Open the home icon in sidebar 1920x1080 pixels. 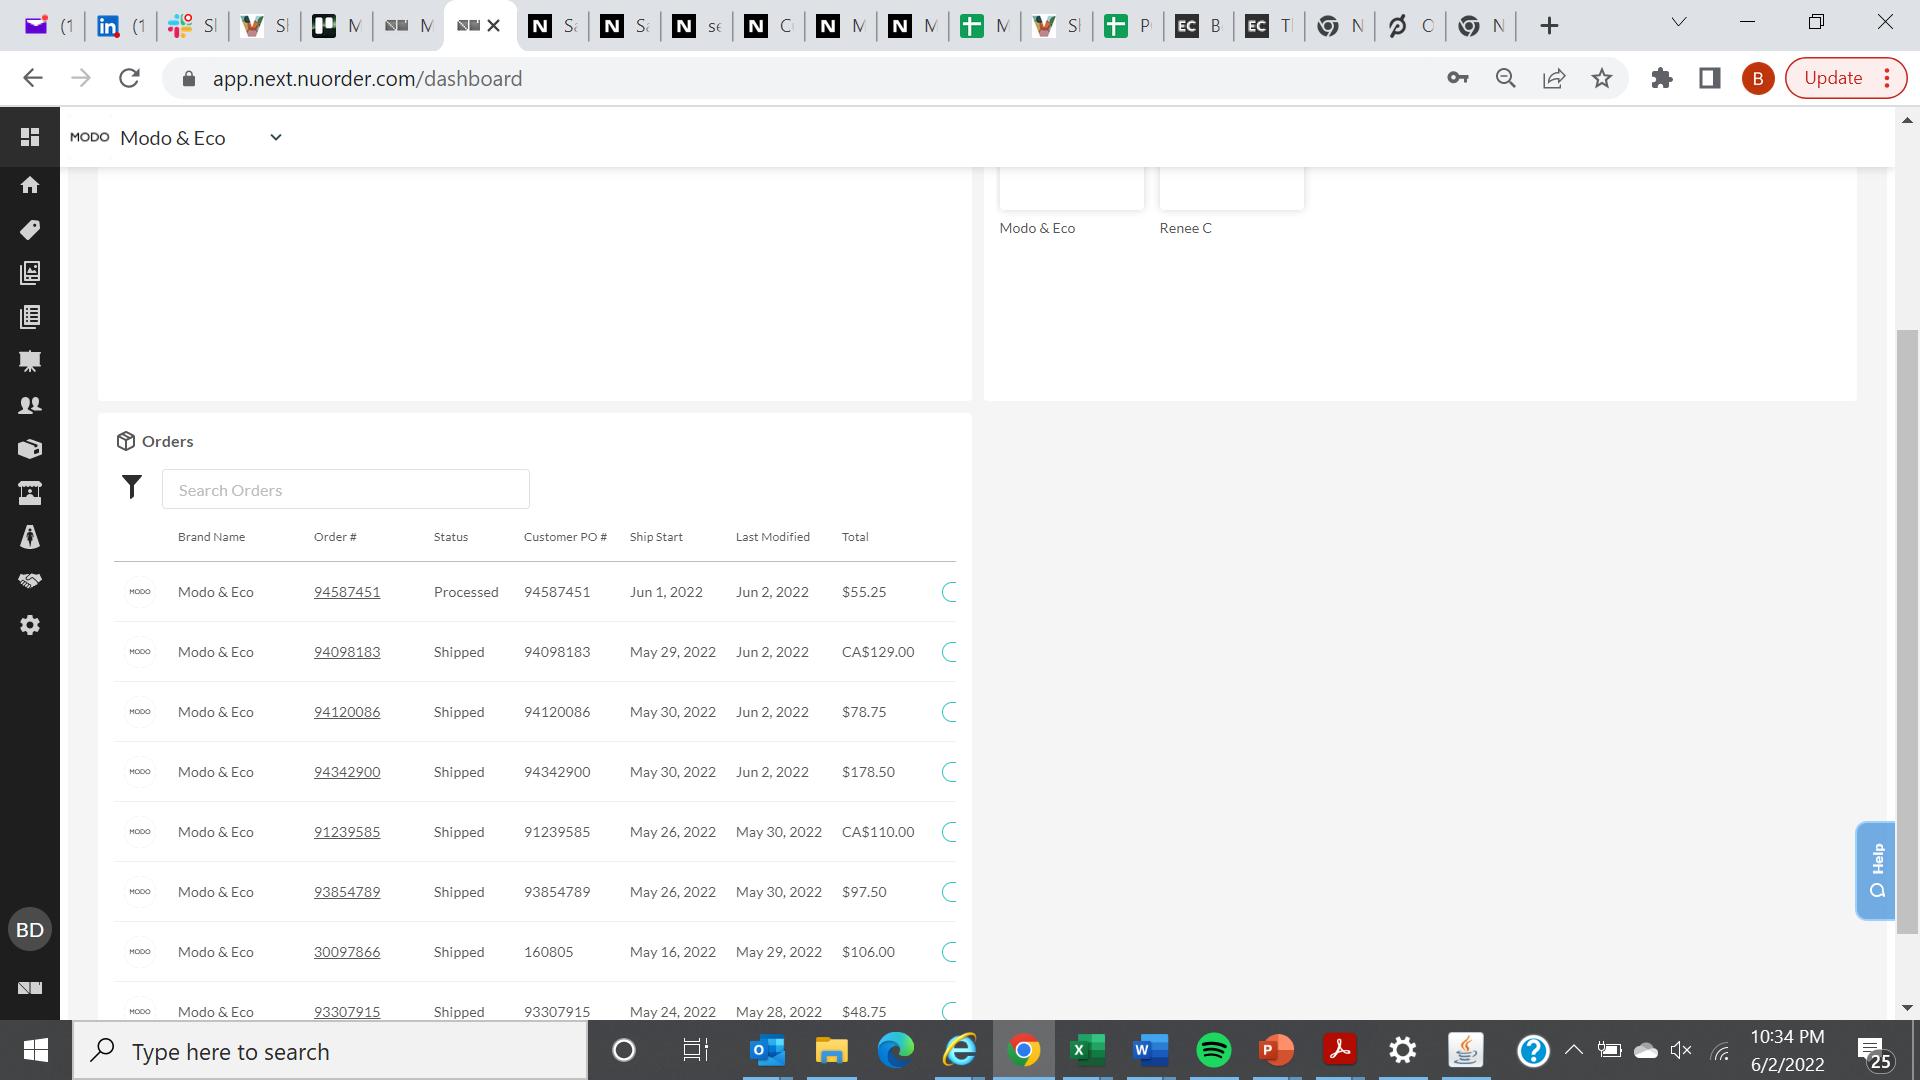pos(30,185)
